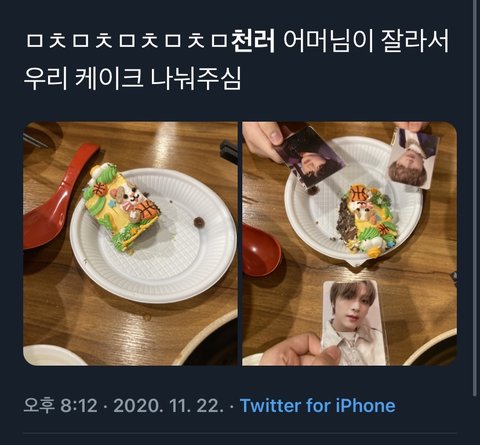Click the 오후 8:12 timestamp
This screenshot has height=445, width=480.
pyautogui.click(x=60, y=406)
